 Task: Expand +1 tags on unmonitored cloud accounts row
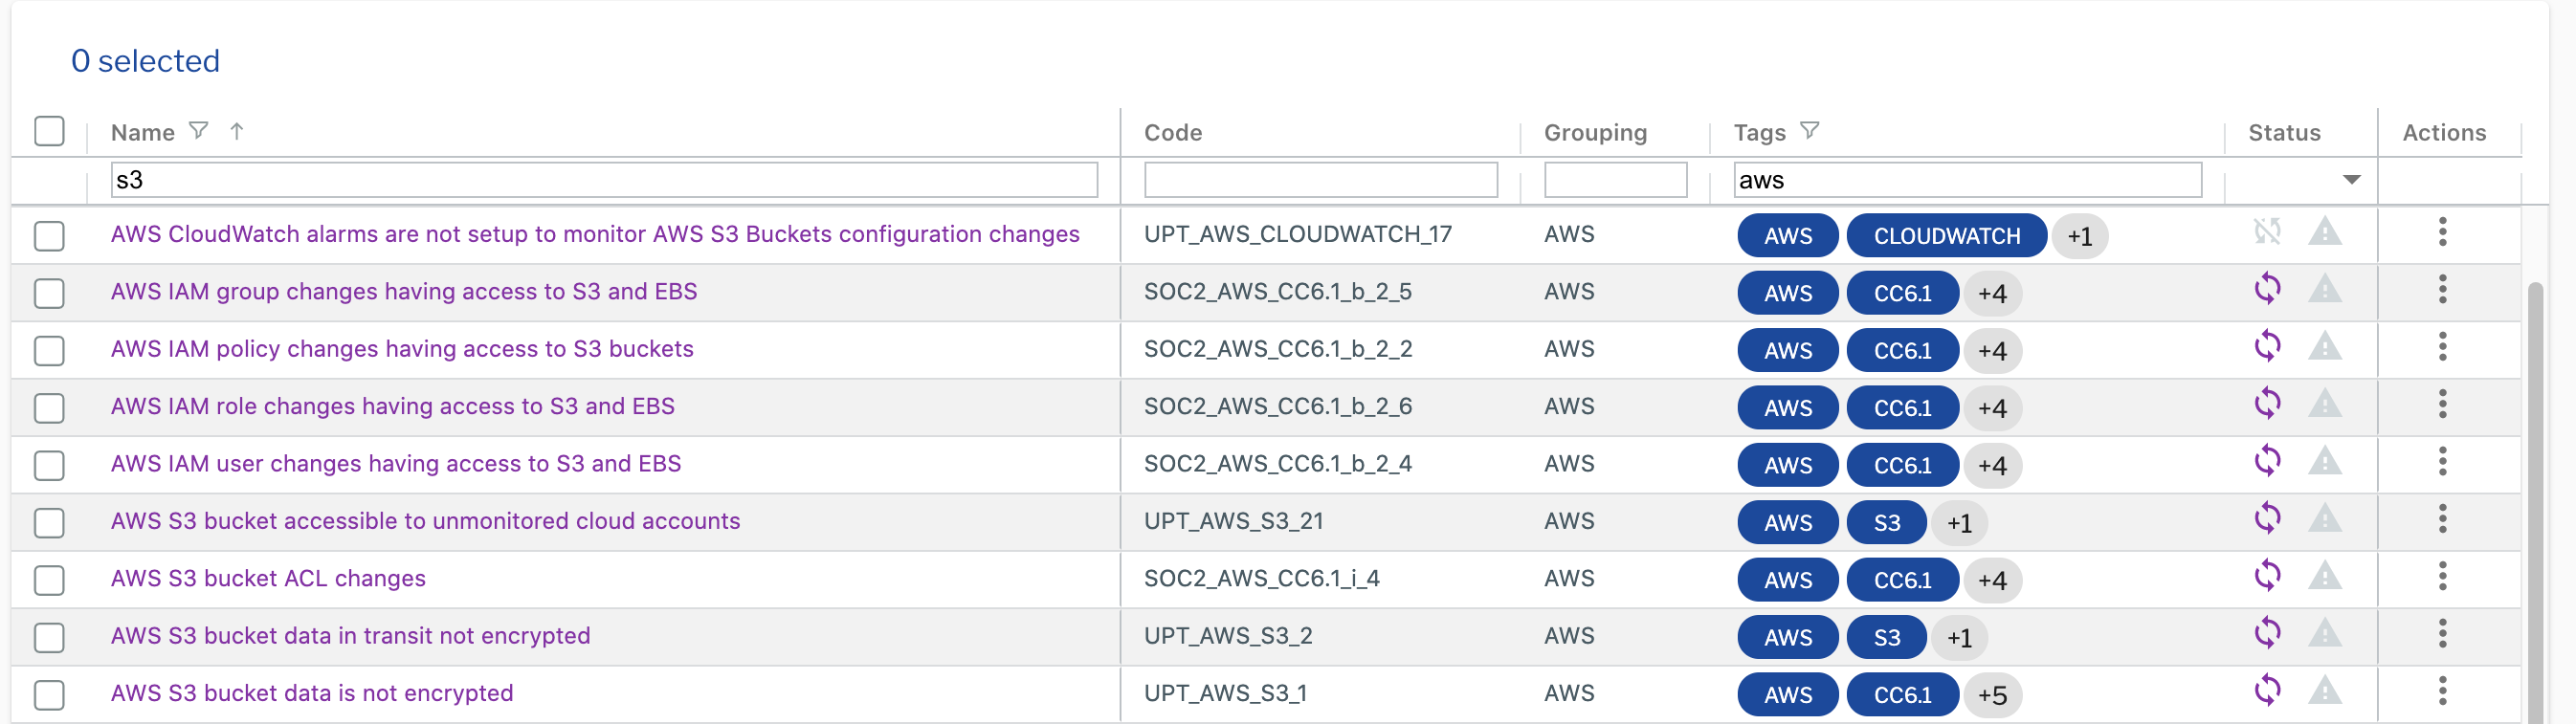1959,523
